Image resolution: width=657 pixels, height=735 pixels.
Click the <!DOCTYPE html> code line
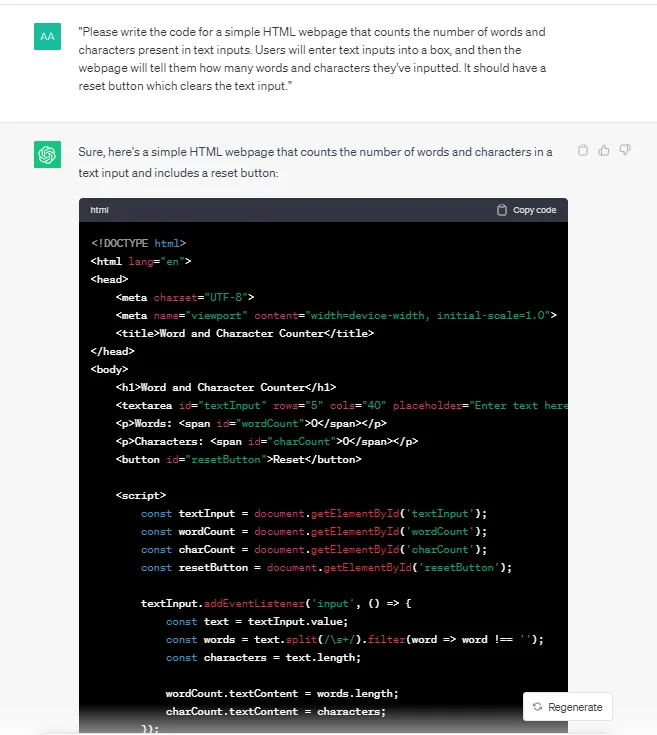(x=138, y=243)
